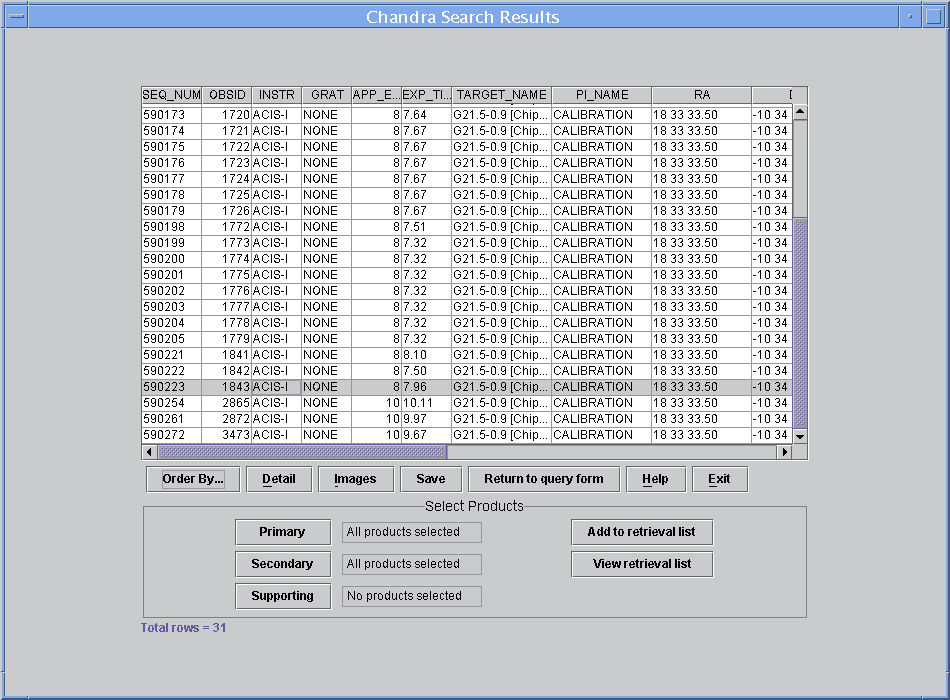Viewport: 950px width, 700px height.
Task: Select row with OBSID 3473
Action: [x=467, y=435]
